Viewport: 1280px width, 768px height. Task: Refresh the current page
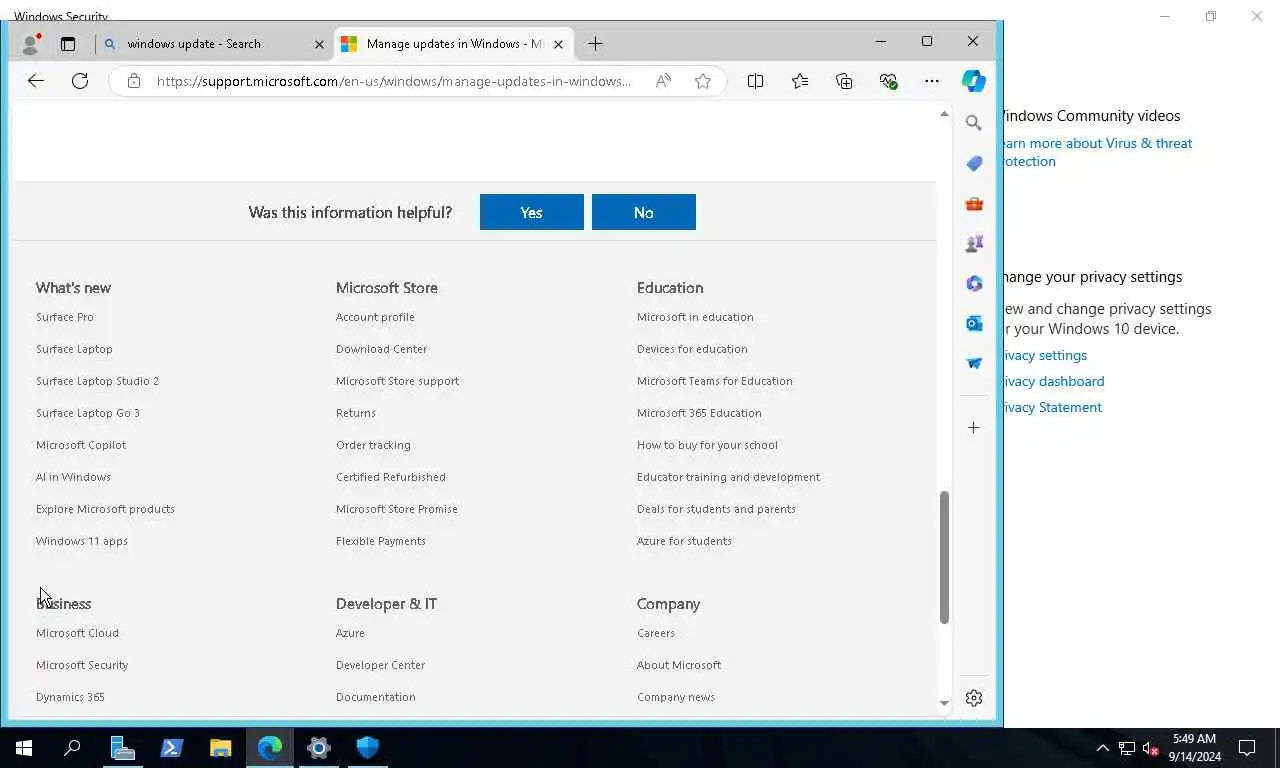point(80,81)
